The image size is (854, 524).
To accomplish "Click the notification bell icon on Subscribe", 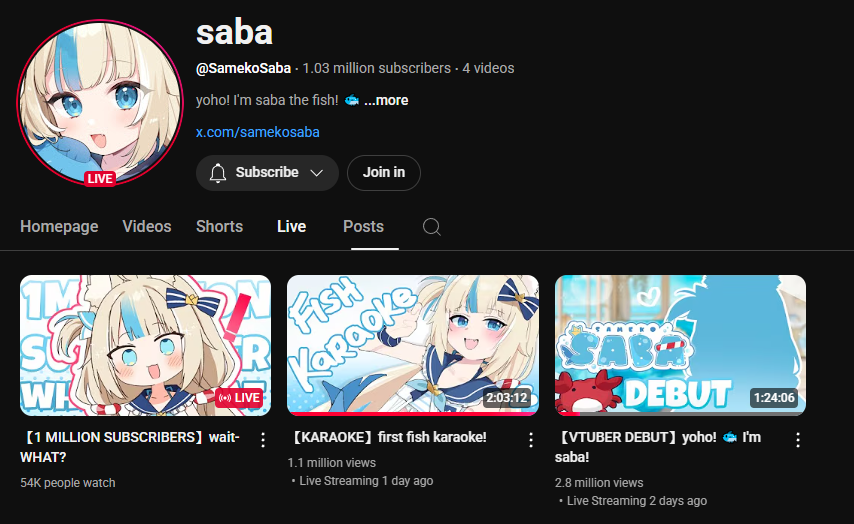I will coord(218,173).
